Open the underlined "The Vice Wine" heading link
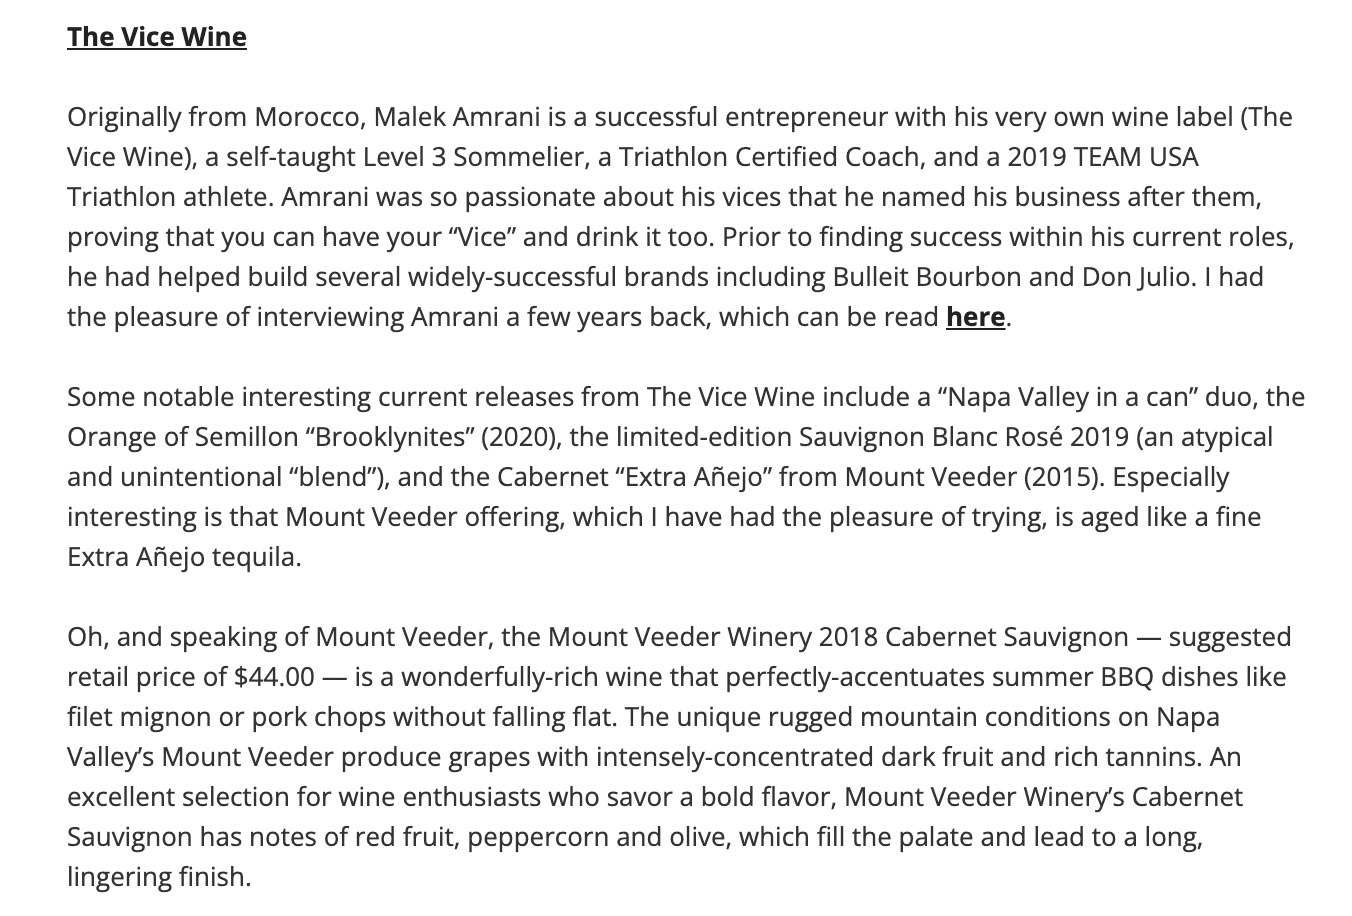The image size is (1352, 916). pos(157,37)
